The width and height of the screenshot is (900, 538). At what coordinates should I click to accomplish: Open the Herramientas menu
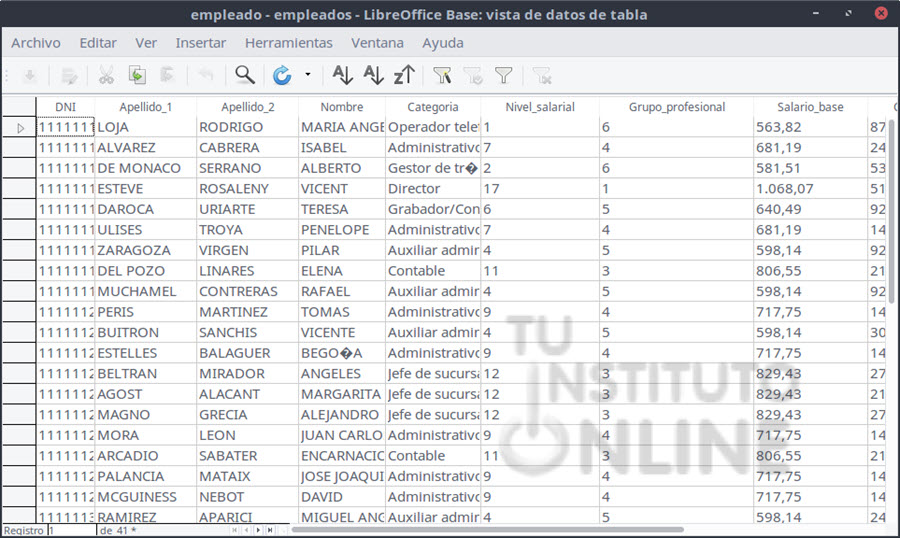[x=289, y=43]
